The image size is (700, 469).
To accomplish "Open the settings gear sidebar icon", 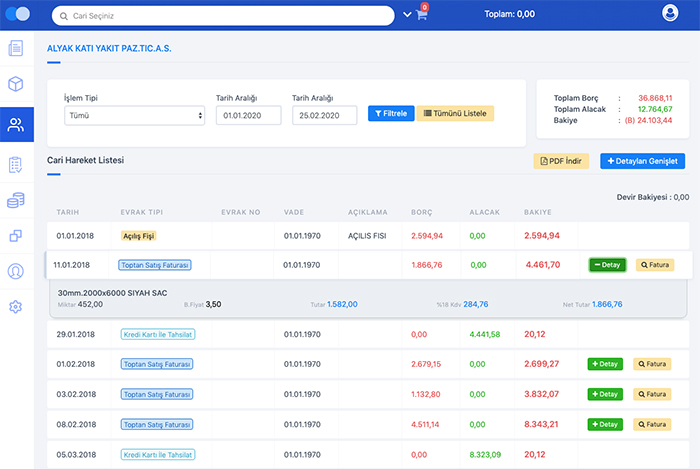I will 16,307.
